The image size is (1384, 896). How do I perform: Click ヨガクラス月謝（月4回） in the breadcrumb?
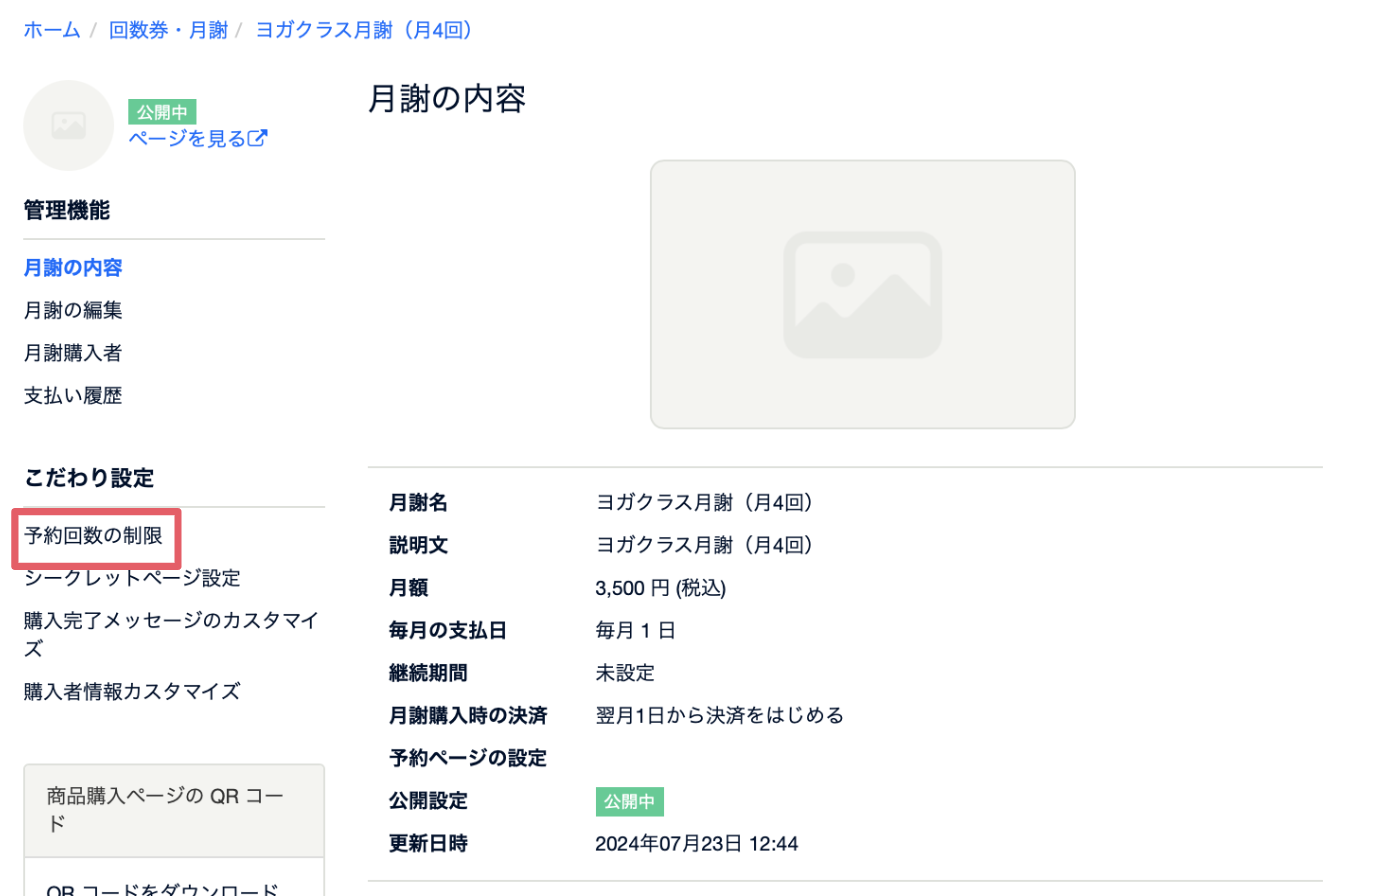[364, 30]
